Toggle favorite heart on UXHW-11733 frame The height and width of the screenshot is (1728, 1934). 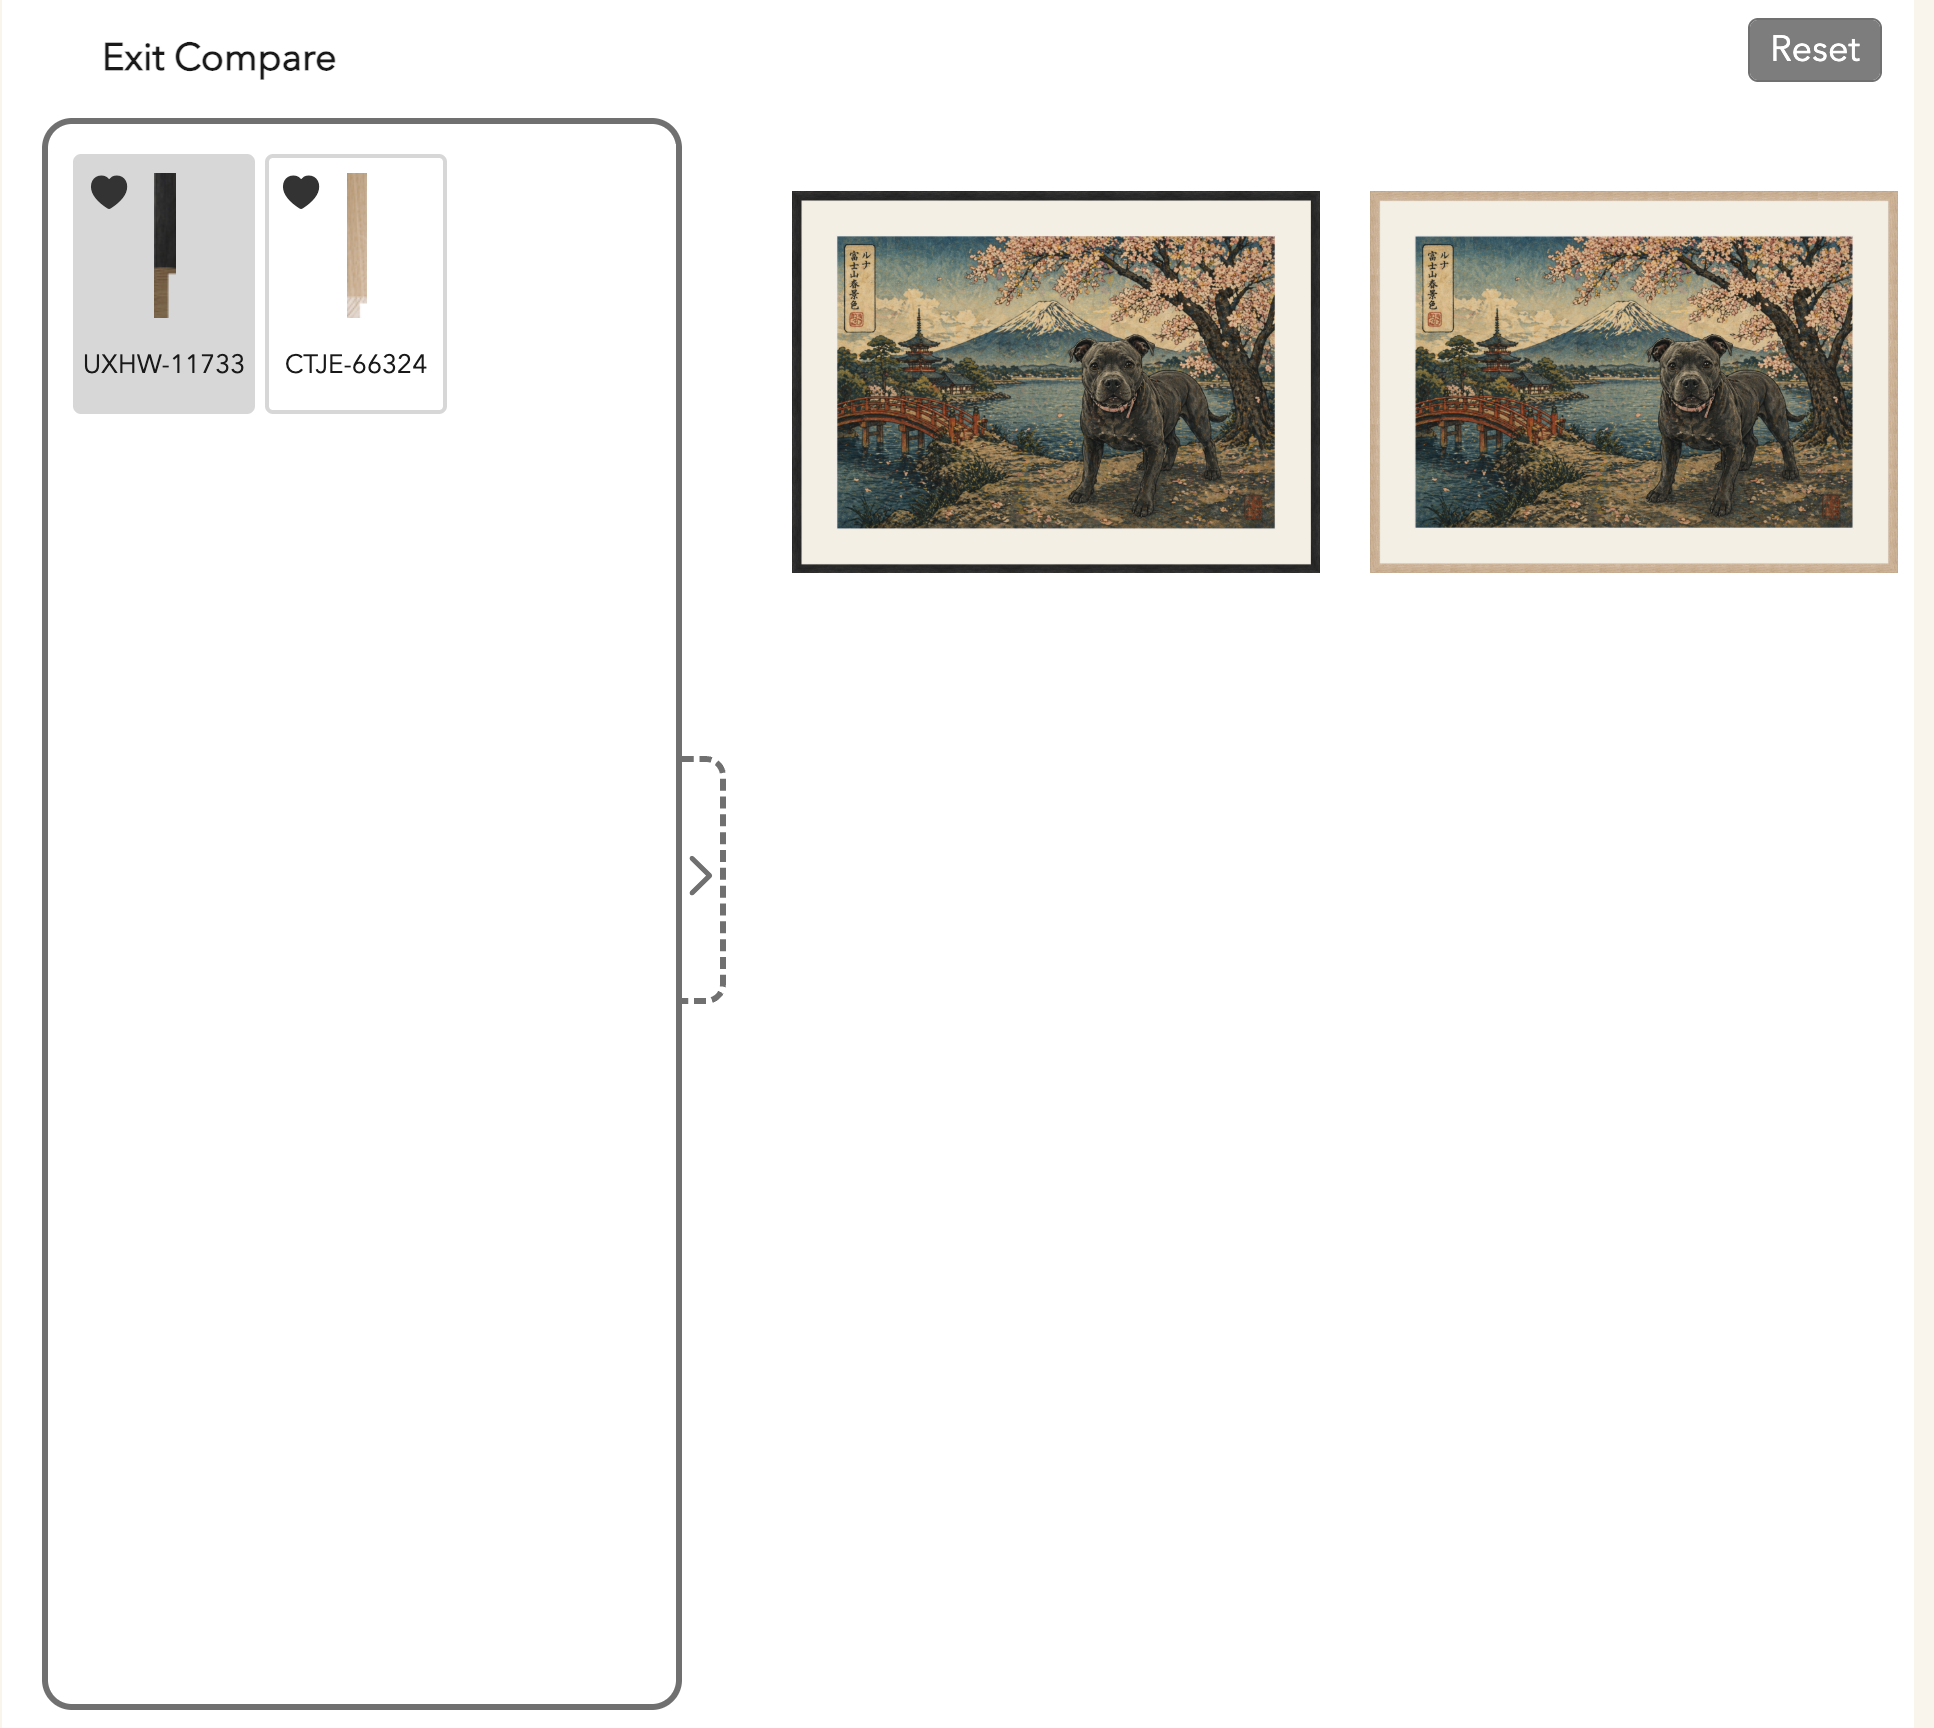click(x=109, y=191)
